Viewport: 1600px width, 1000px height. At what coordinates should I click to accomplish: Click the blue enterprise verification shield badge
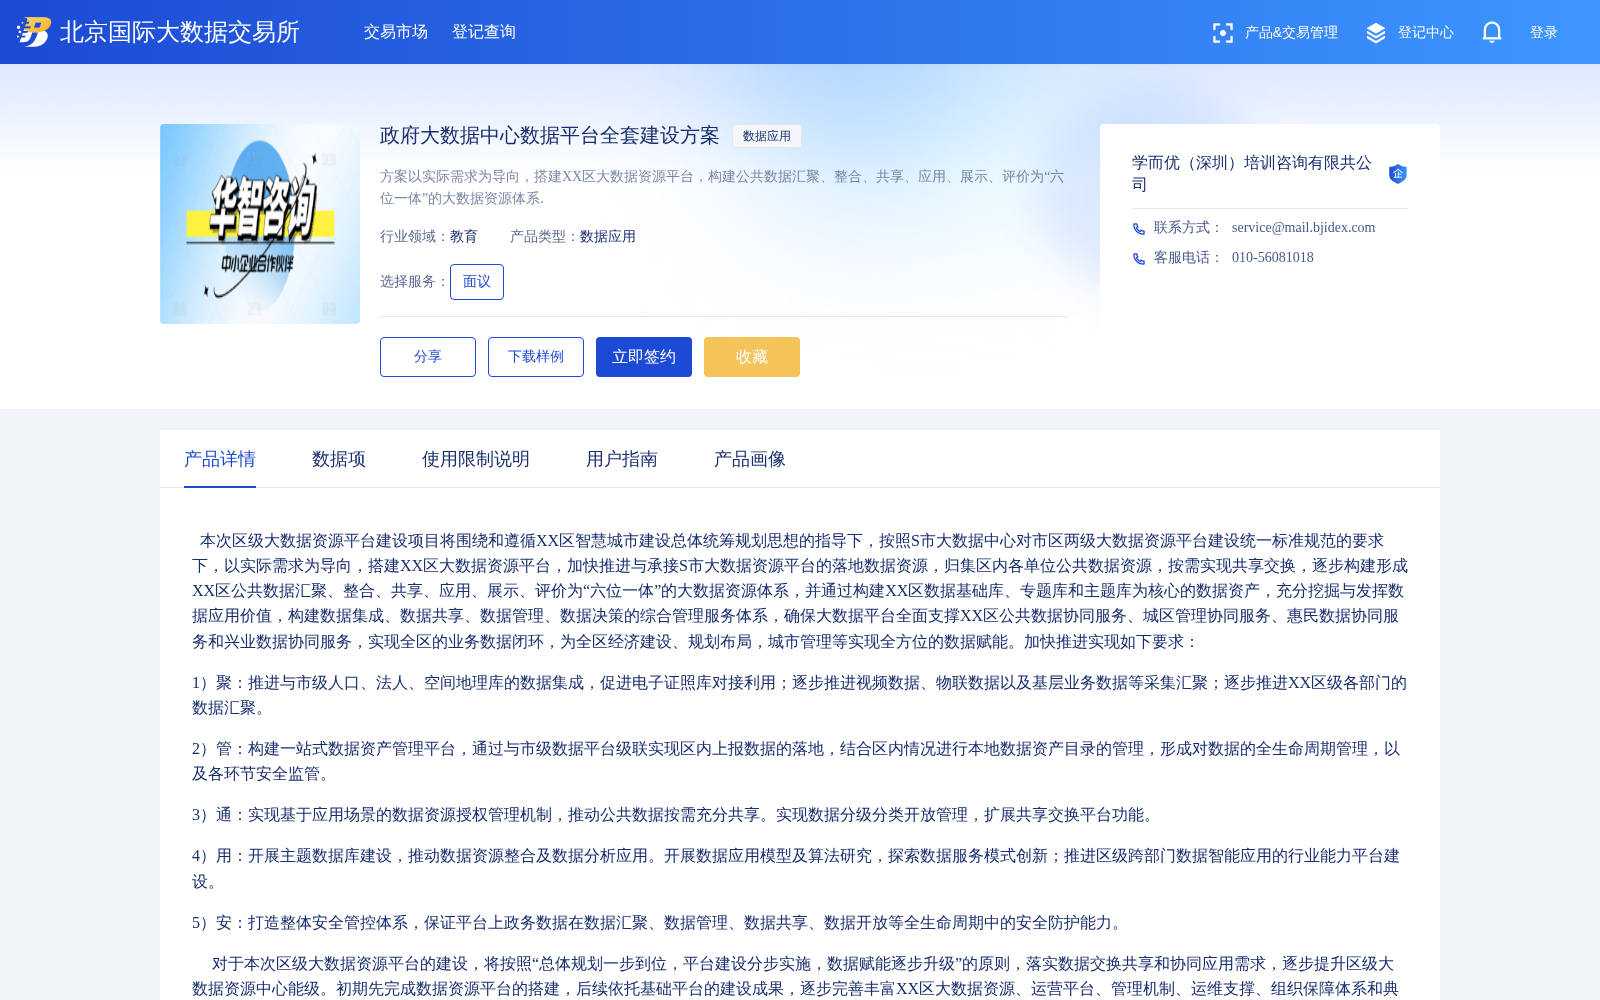[x=1398, y=174]
